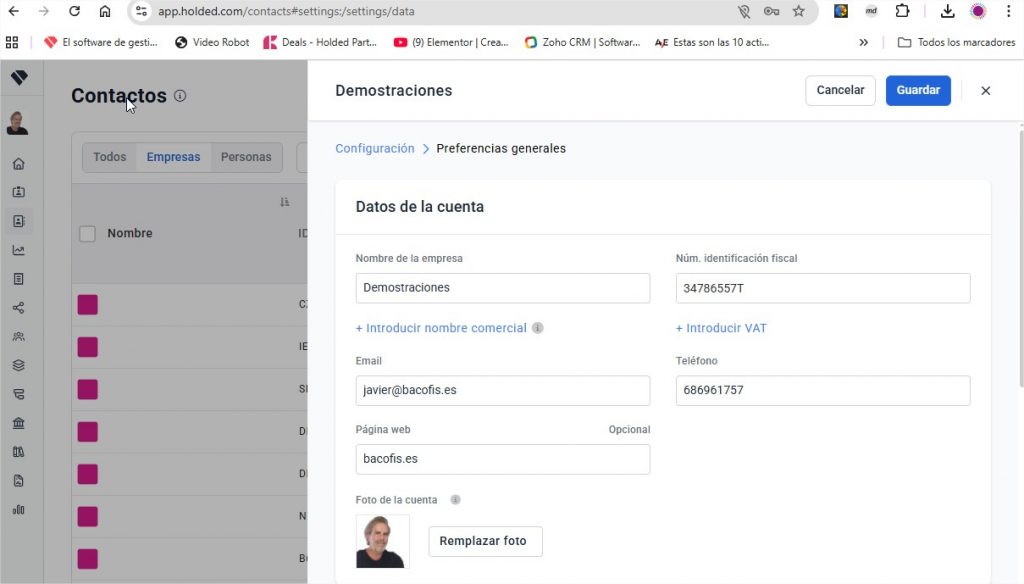Viewport: 1024px width, 584px height.
Task: Switch to the Personas tab
Action: click(x=244, y=156)
